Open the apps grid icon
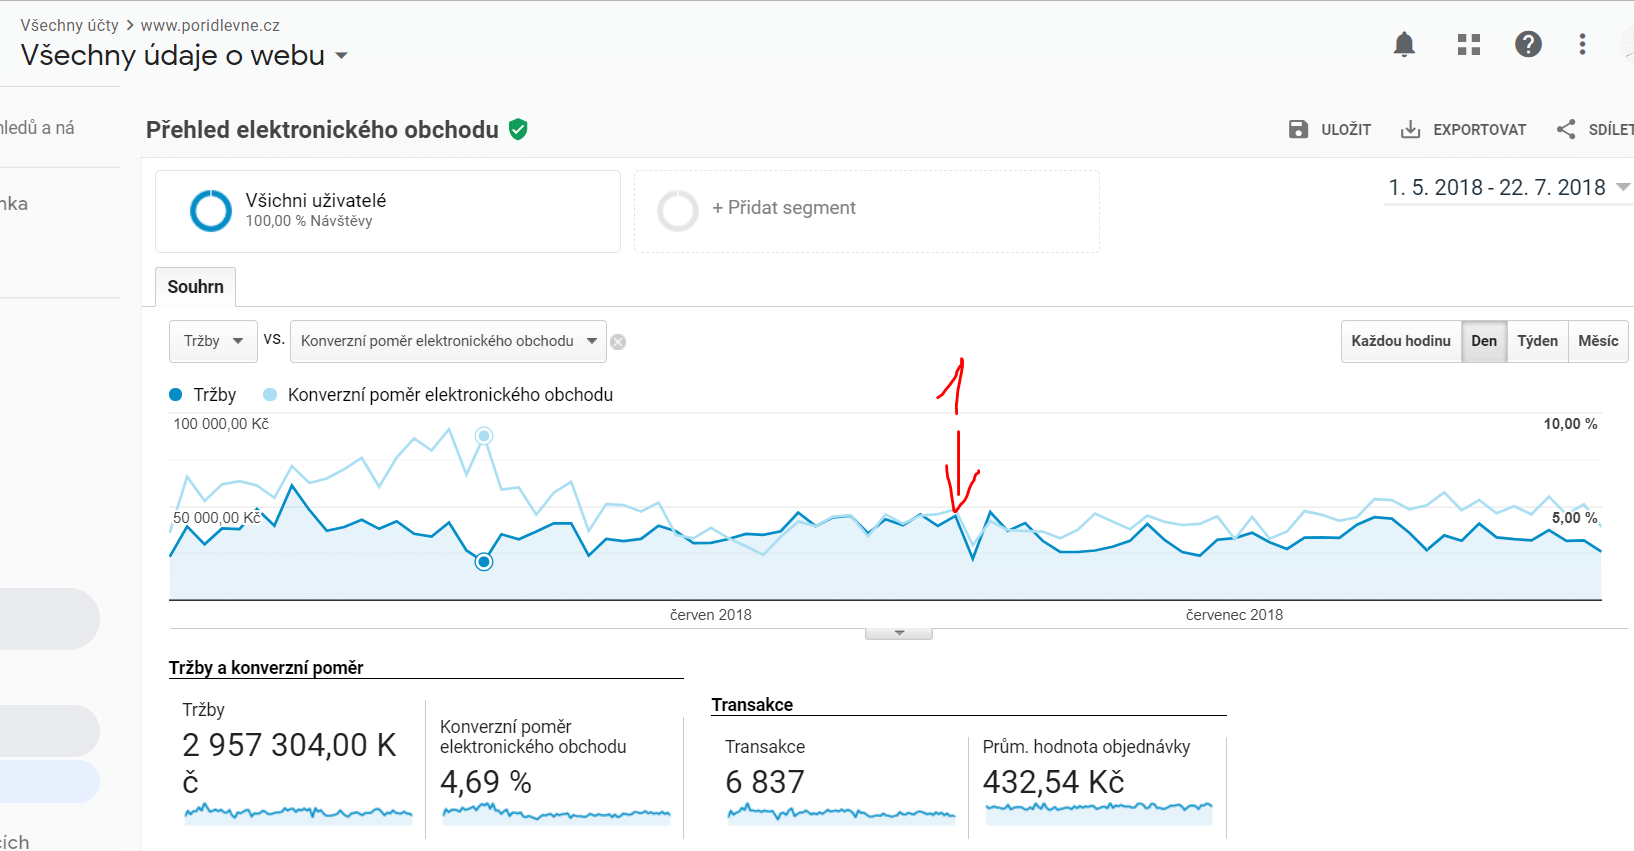Screen dimensions: 1634x851 pyautogui.click(x=1469, y=44)
